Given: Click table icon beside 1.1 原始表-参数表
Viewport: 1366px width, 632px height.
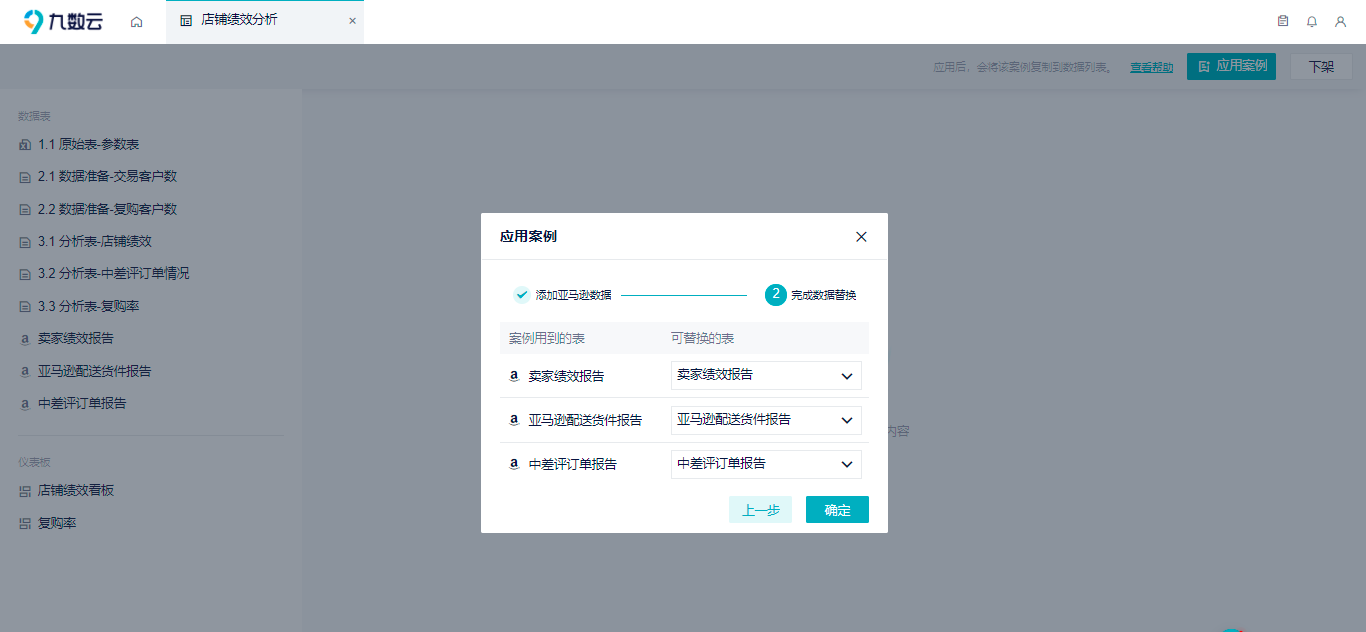Looking at the screenshot, I should pyautogui.click(x=25, y=145).
